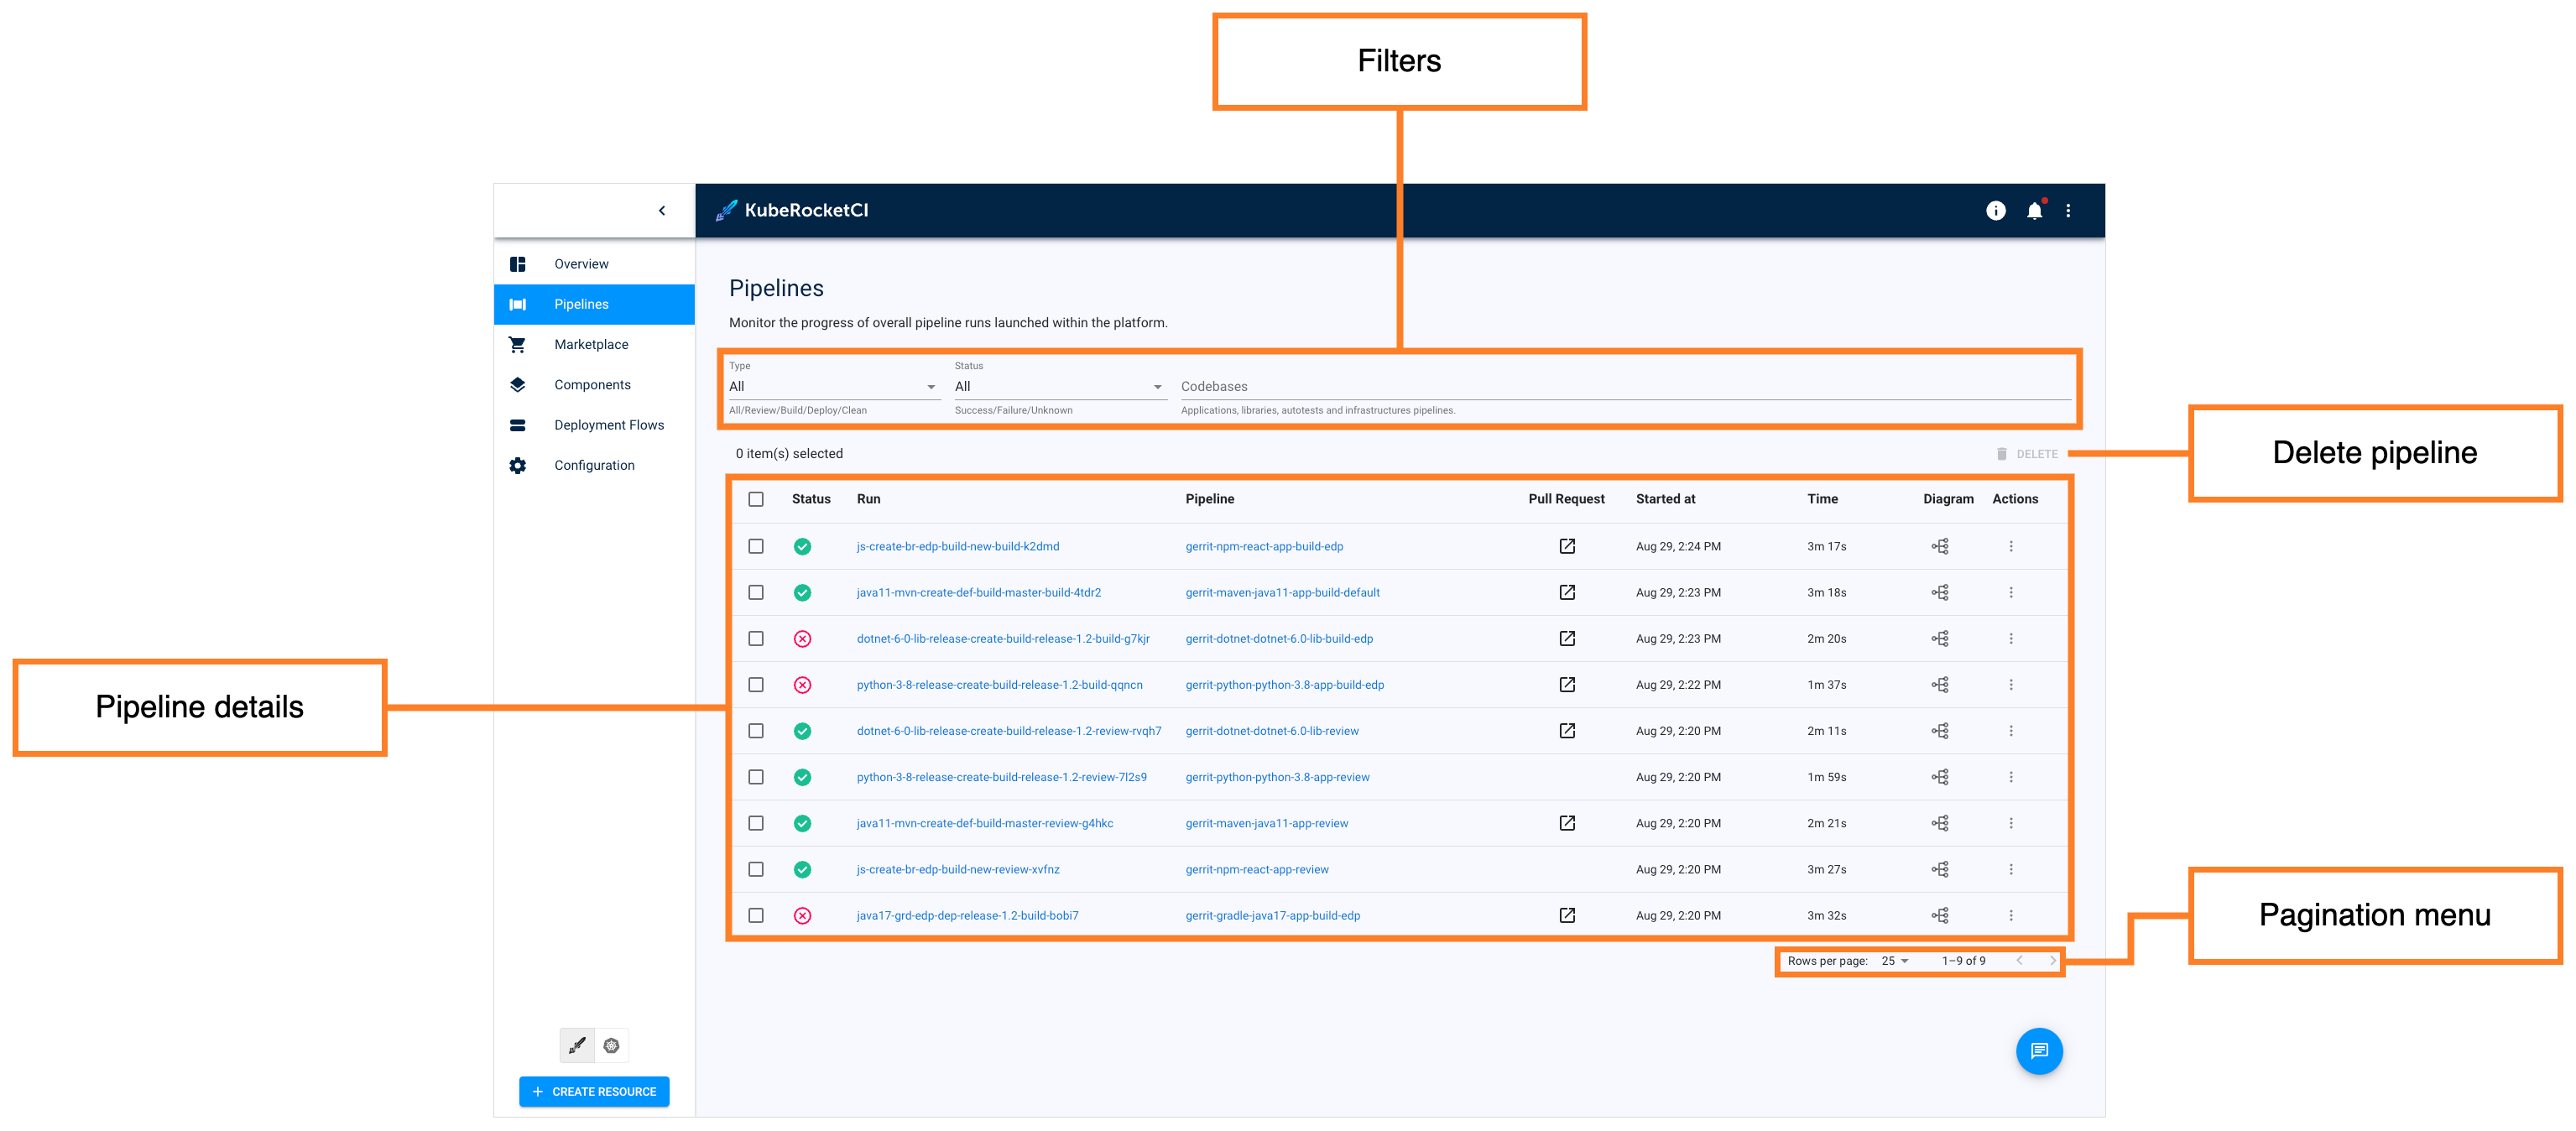This screenshot has height=1131, width=2576.
Task: Click the 'Started at' column header
Action: click(x=1665, y=499)
